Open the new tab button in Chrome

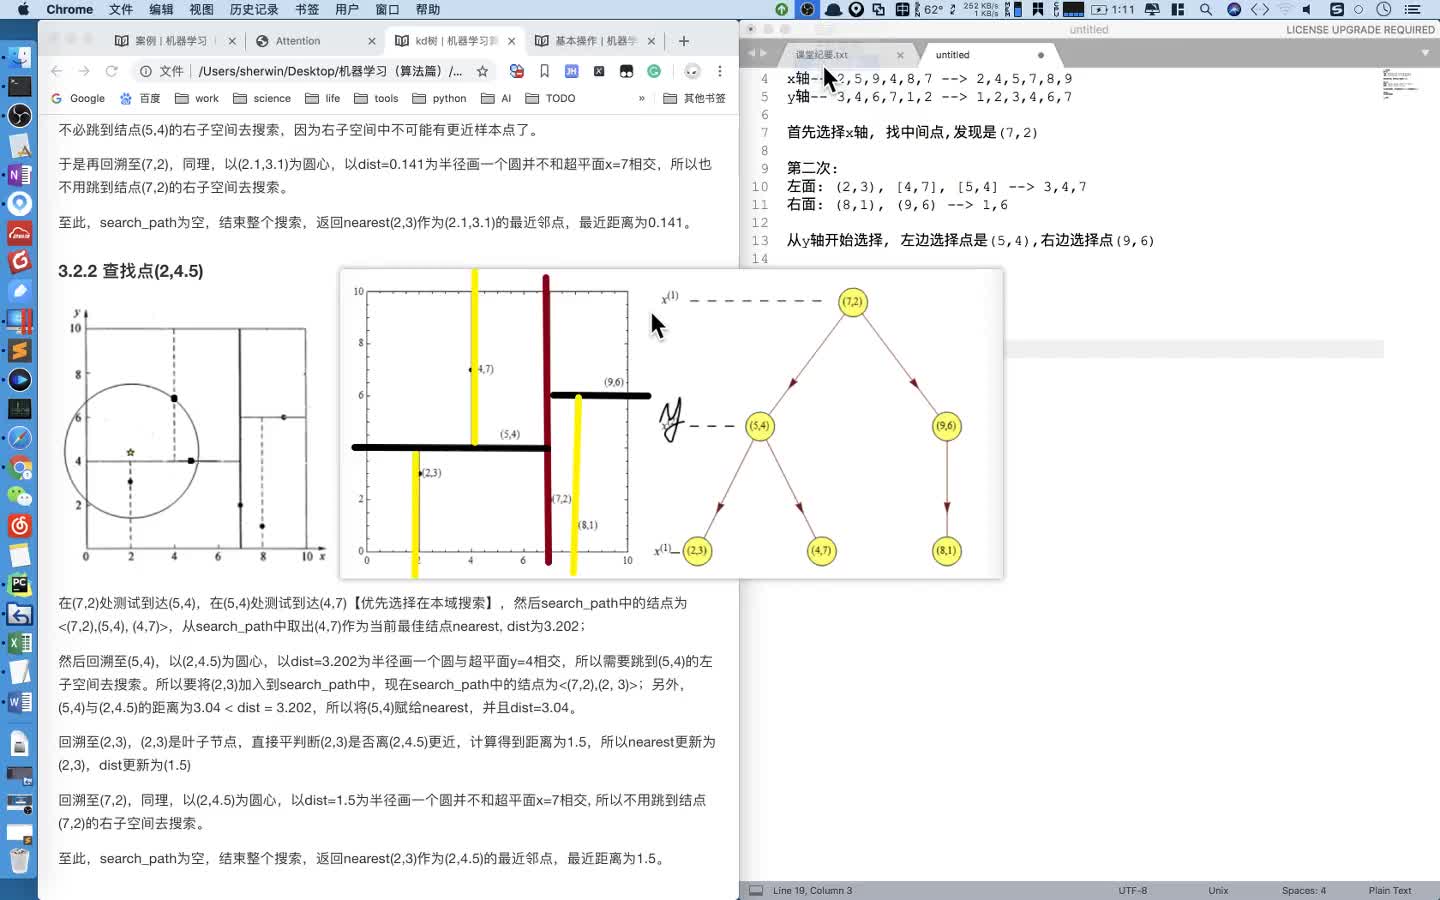coord(684,41)
